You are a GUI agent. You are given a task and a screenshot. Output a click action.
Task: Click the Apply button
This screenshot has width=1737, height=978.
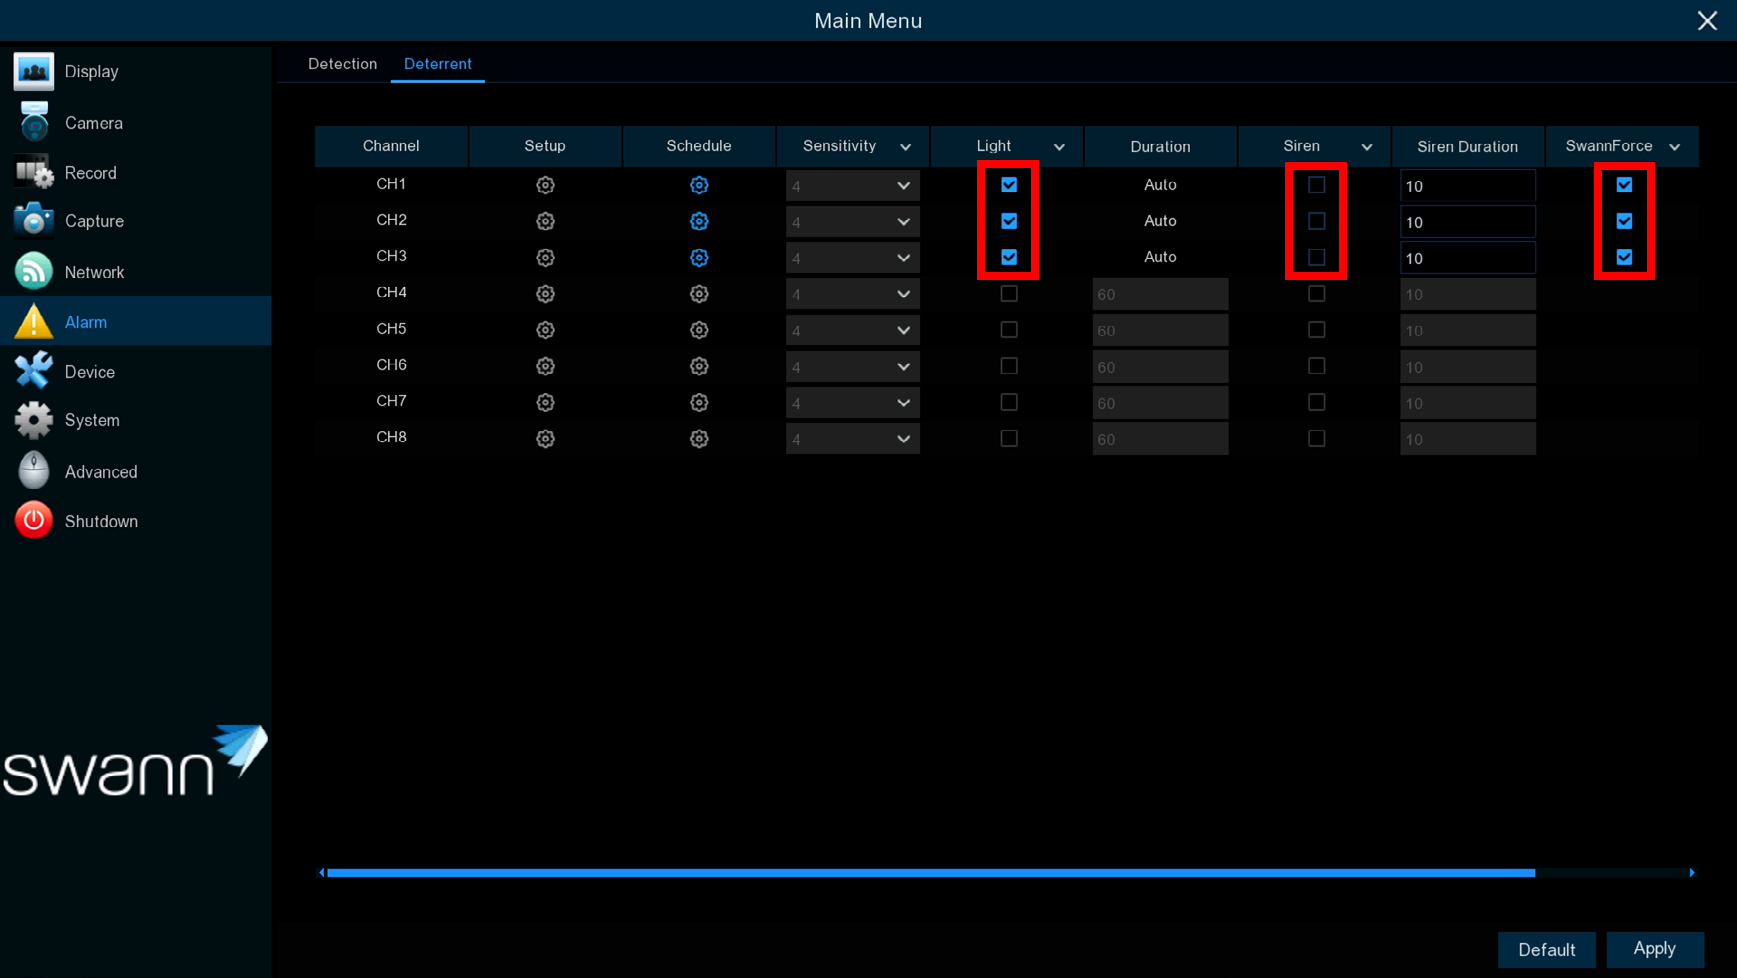click(x=1654, y=949)
